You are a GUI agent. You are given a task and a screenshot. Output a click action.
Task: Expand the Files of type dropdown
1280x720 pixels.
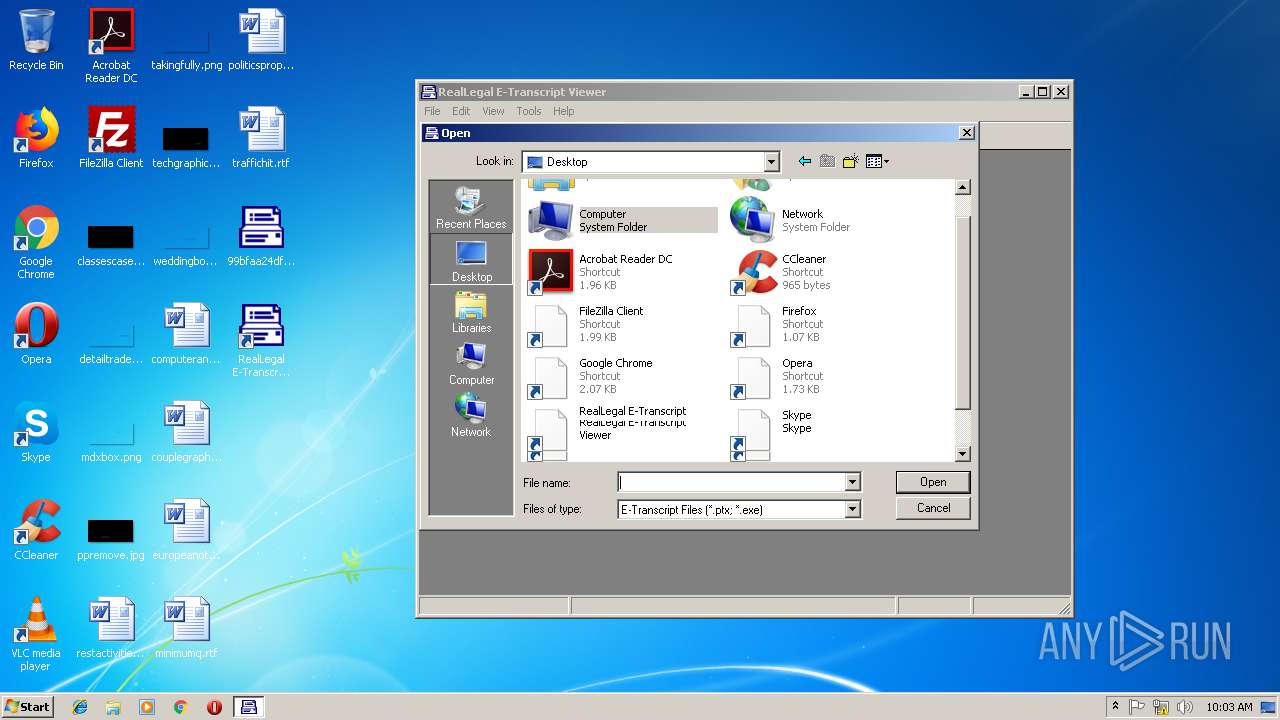pos(852,509)
